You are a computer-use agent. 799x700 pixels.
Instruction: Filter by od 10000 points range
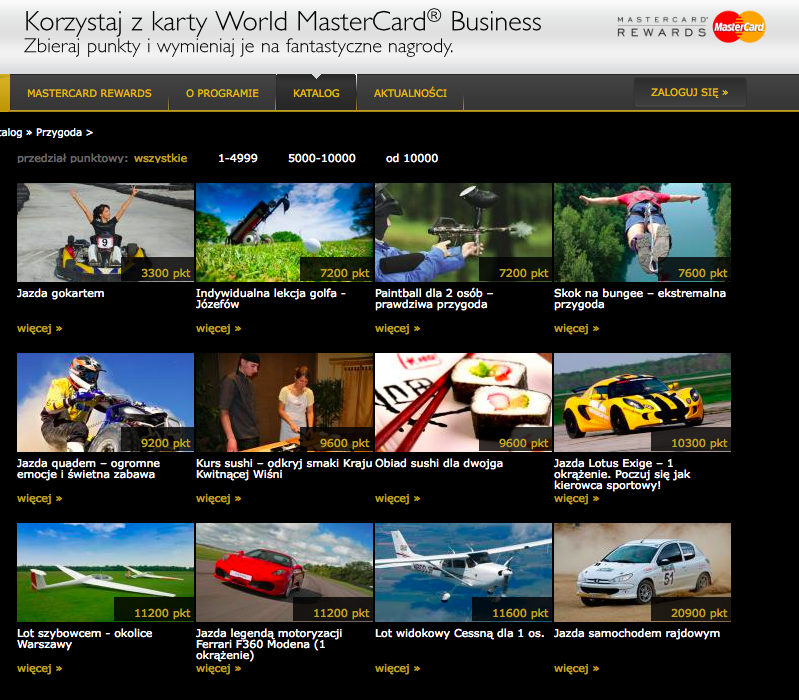click(412, 158)
